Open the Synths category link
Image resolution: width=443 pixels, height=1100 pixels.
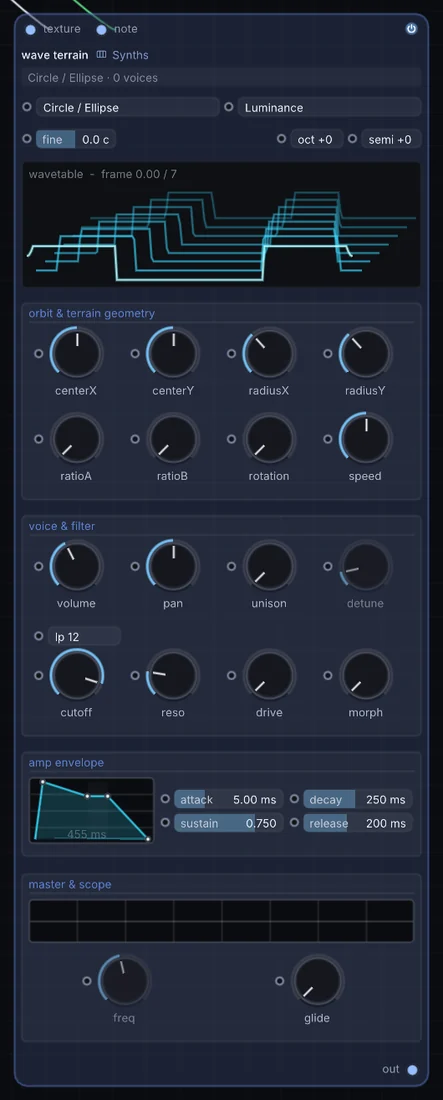pyautogui.click(x=131, y=55)
